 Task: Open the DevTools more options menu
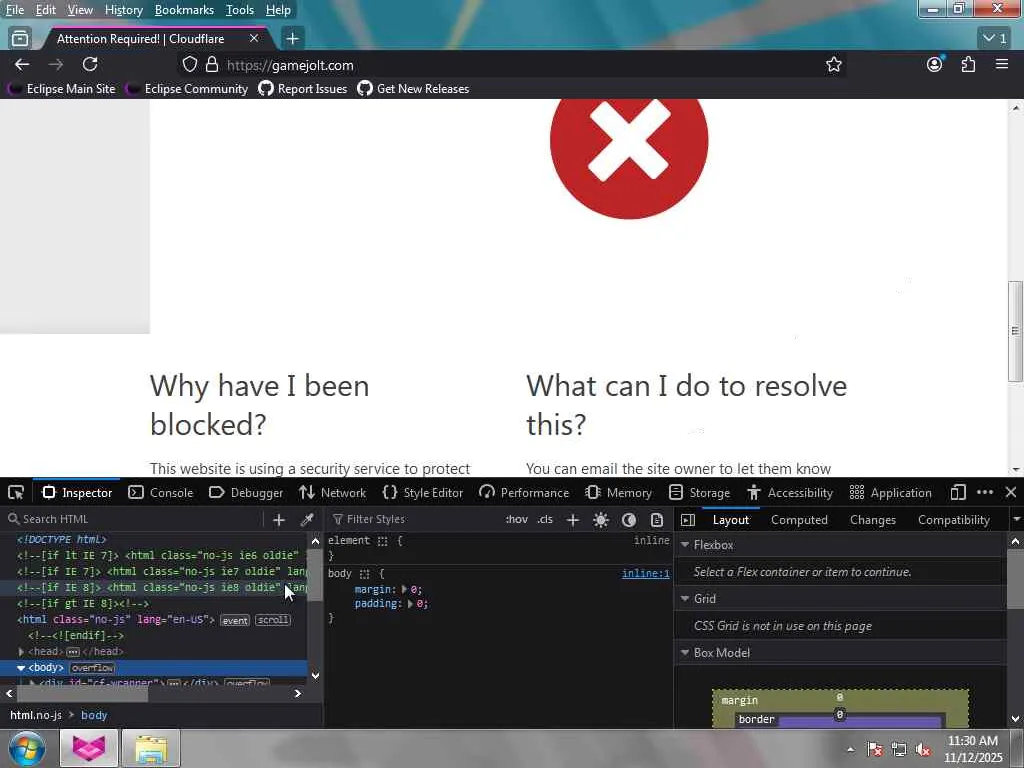985,492
